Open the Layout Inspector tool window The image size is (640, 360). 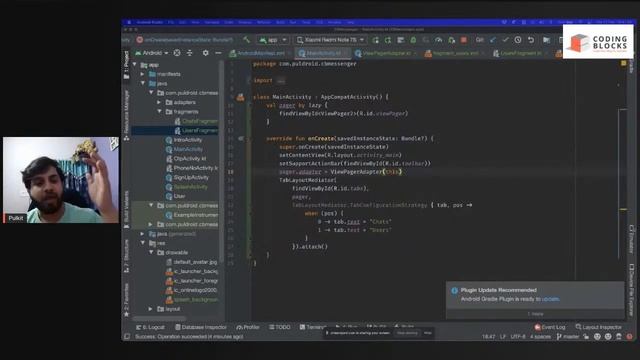599,327
